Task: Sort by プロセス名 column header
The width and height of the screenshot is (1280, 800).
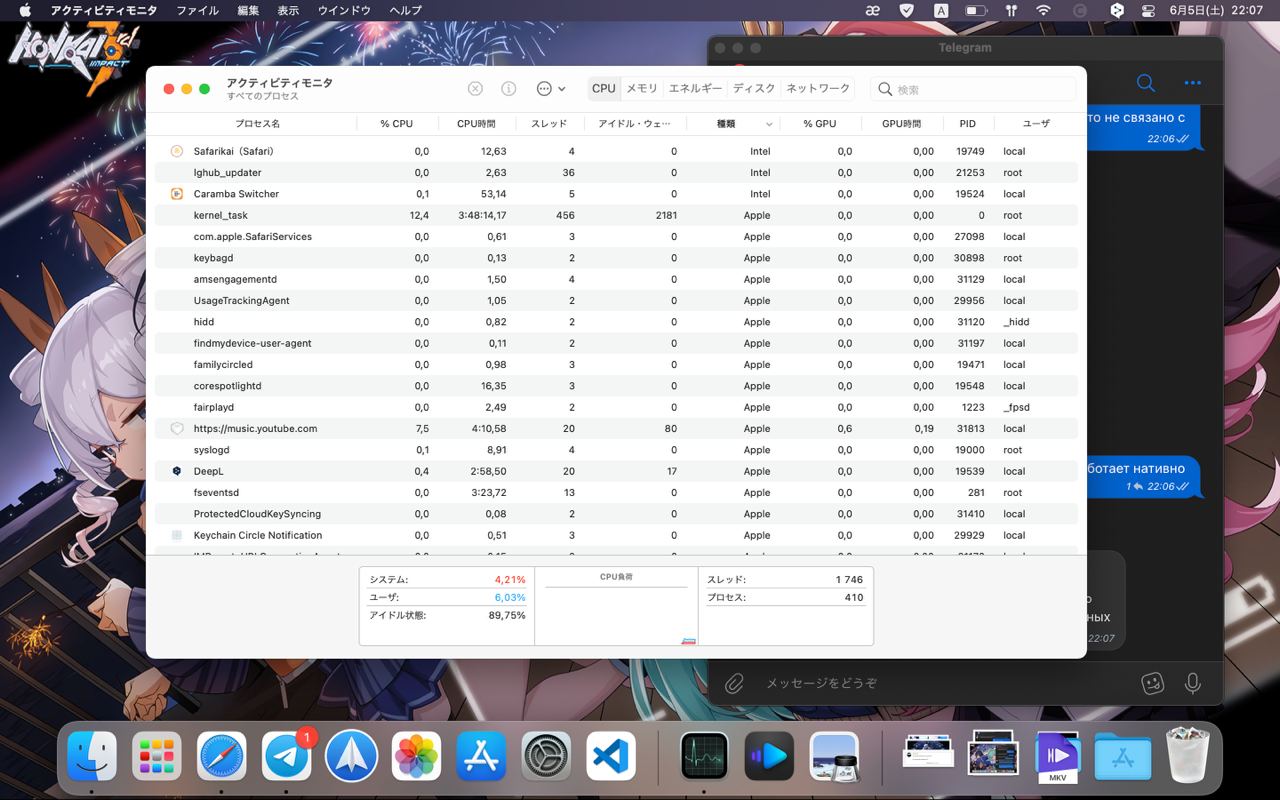Action: 257,124
